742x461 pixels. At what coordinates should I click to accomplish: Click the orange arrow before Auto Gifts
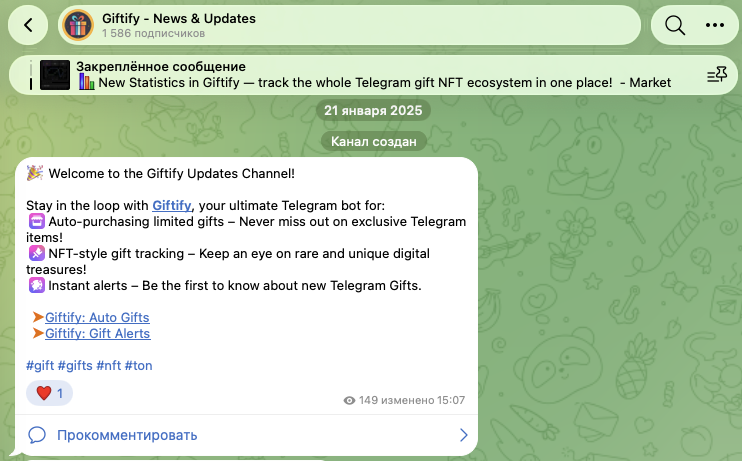38,317
